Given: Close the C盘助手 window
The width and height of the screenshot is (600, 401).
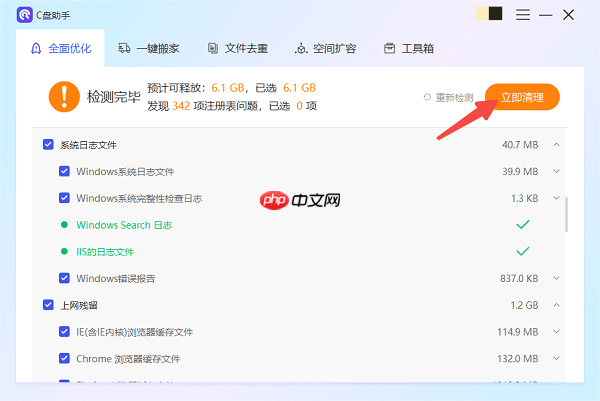Looking at the screenshot, I should 568,15.
